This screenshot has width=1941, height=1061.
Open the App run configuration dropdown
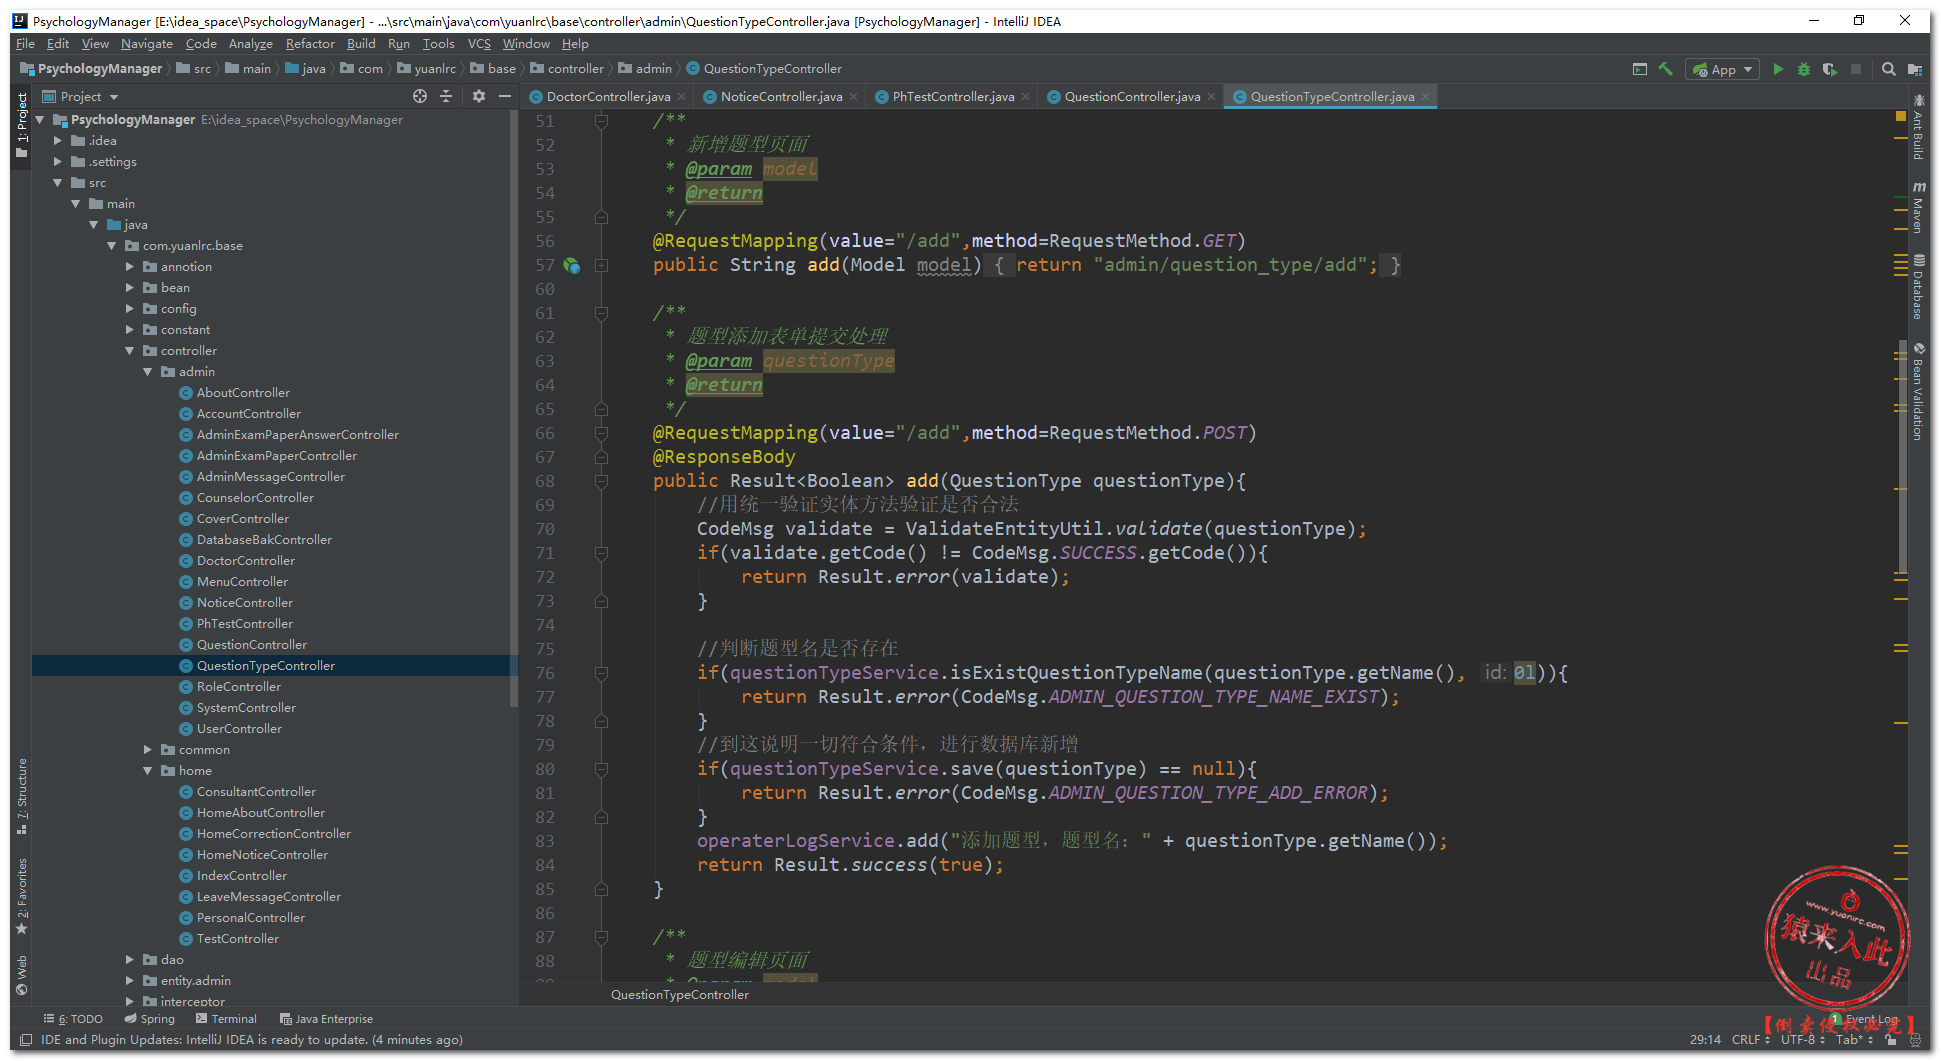point(1723,69)
